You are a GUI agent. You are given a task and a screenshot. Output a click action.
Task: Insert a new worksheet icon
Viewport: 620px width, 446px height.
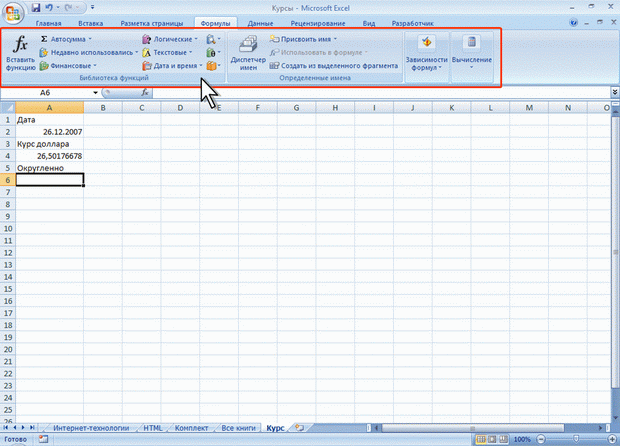click(x=300, y=428)
